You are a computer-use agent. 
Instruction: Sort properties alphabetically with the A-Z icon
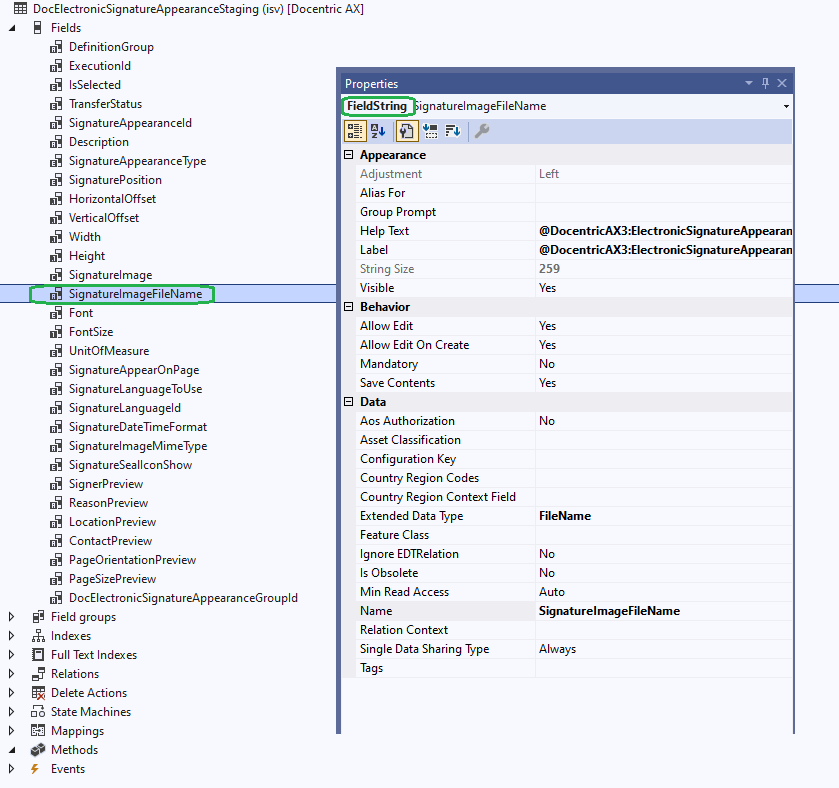[x=378, y=131]
